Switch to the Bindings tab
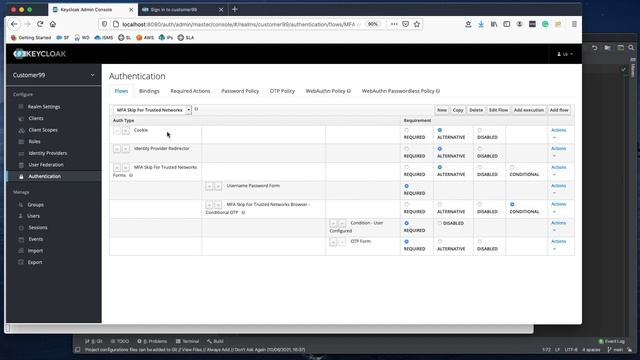The width and height of the screenshot is (640, 360). pyautogui.click(x=149, y=91)
